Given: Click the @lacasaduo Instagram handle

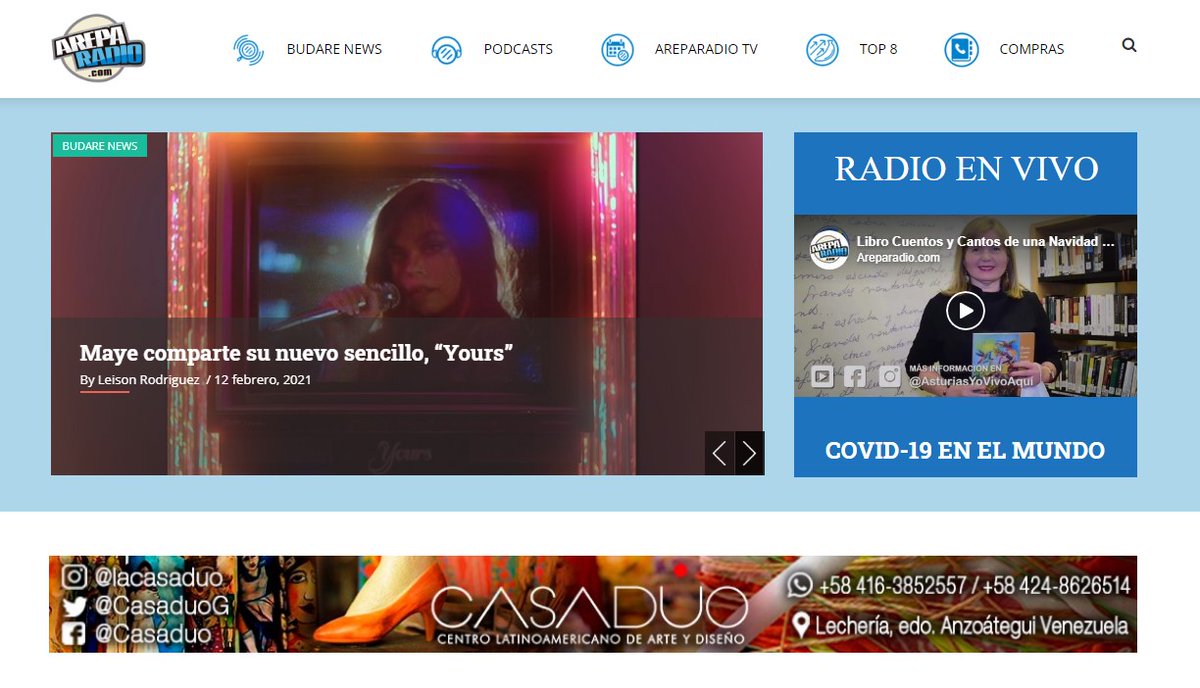Looking at the screenshot, I should [x=158, y=577].
